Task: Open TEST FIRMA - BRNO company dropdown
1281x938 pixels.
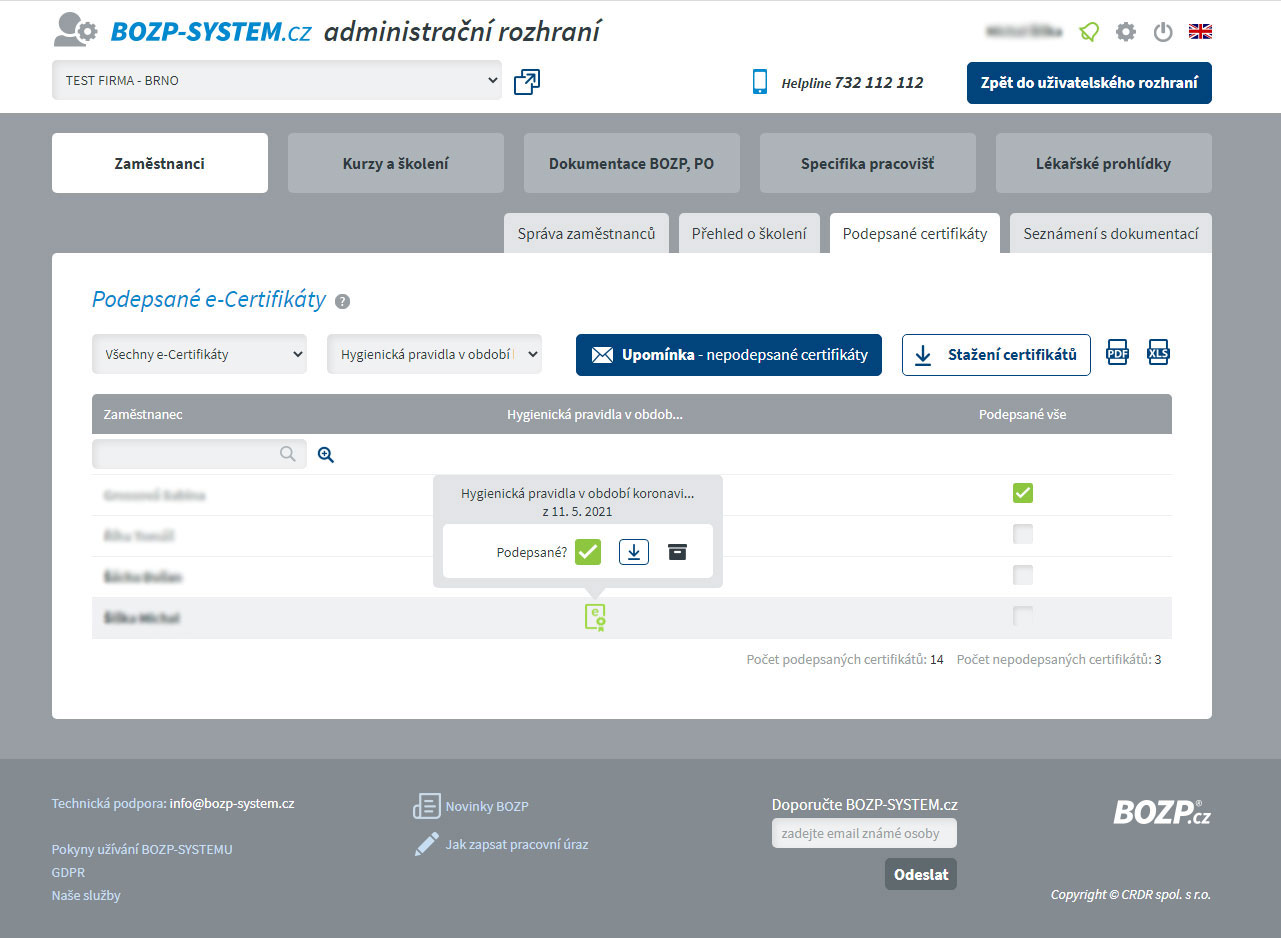Action: (277, 80)
